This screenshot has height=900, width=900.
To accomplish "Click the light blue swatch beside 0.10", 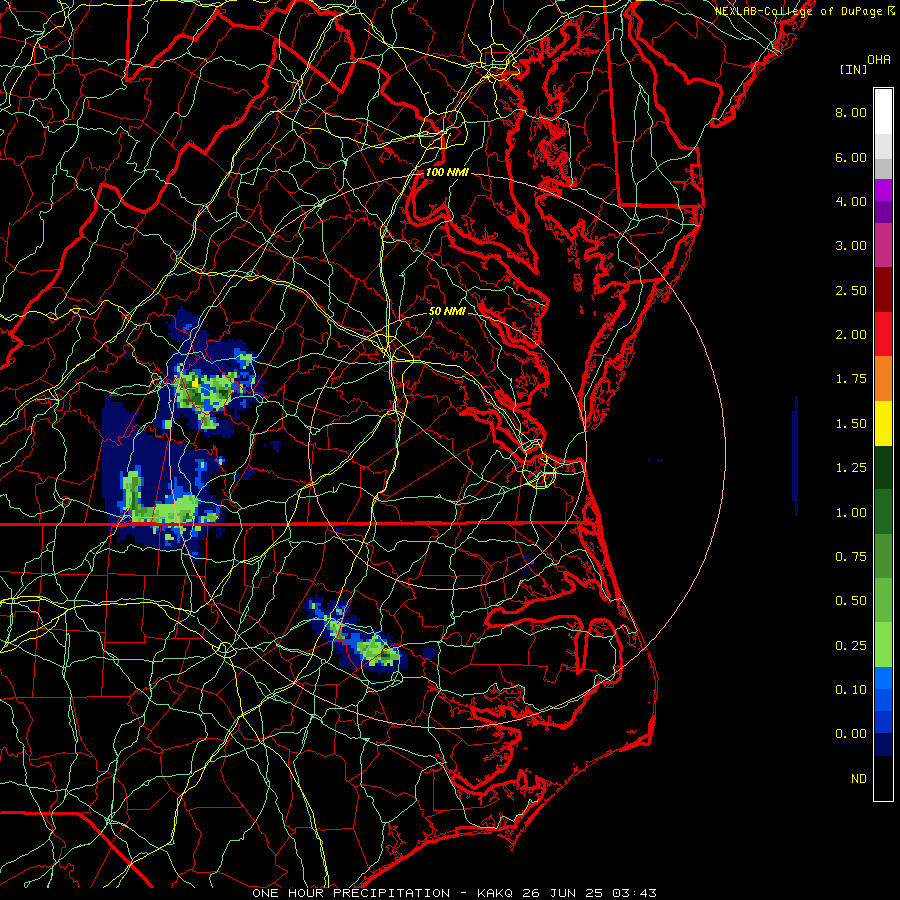I will pyautogui.click(x=883, y=678).
